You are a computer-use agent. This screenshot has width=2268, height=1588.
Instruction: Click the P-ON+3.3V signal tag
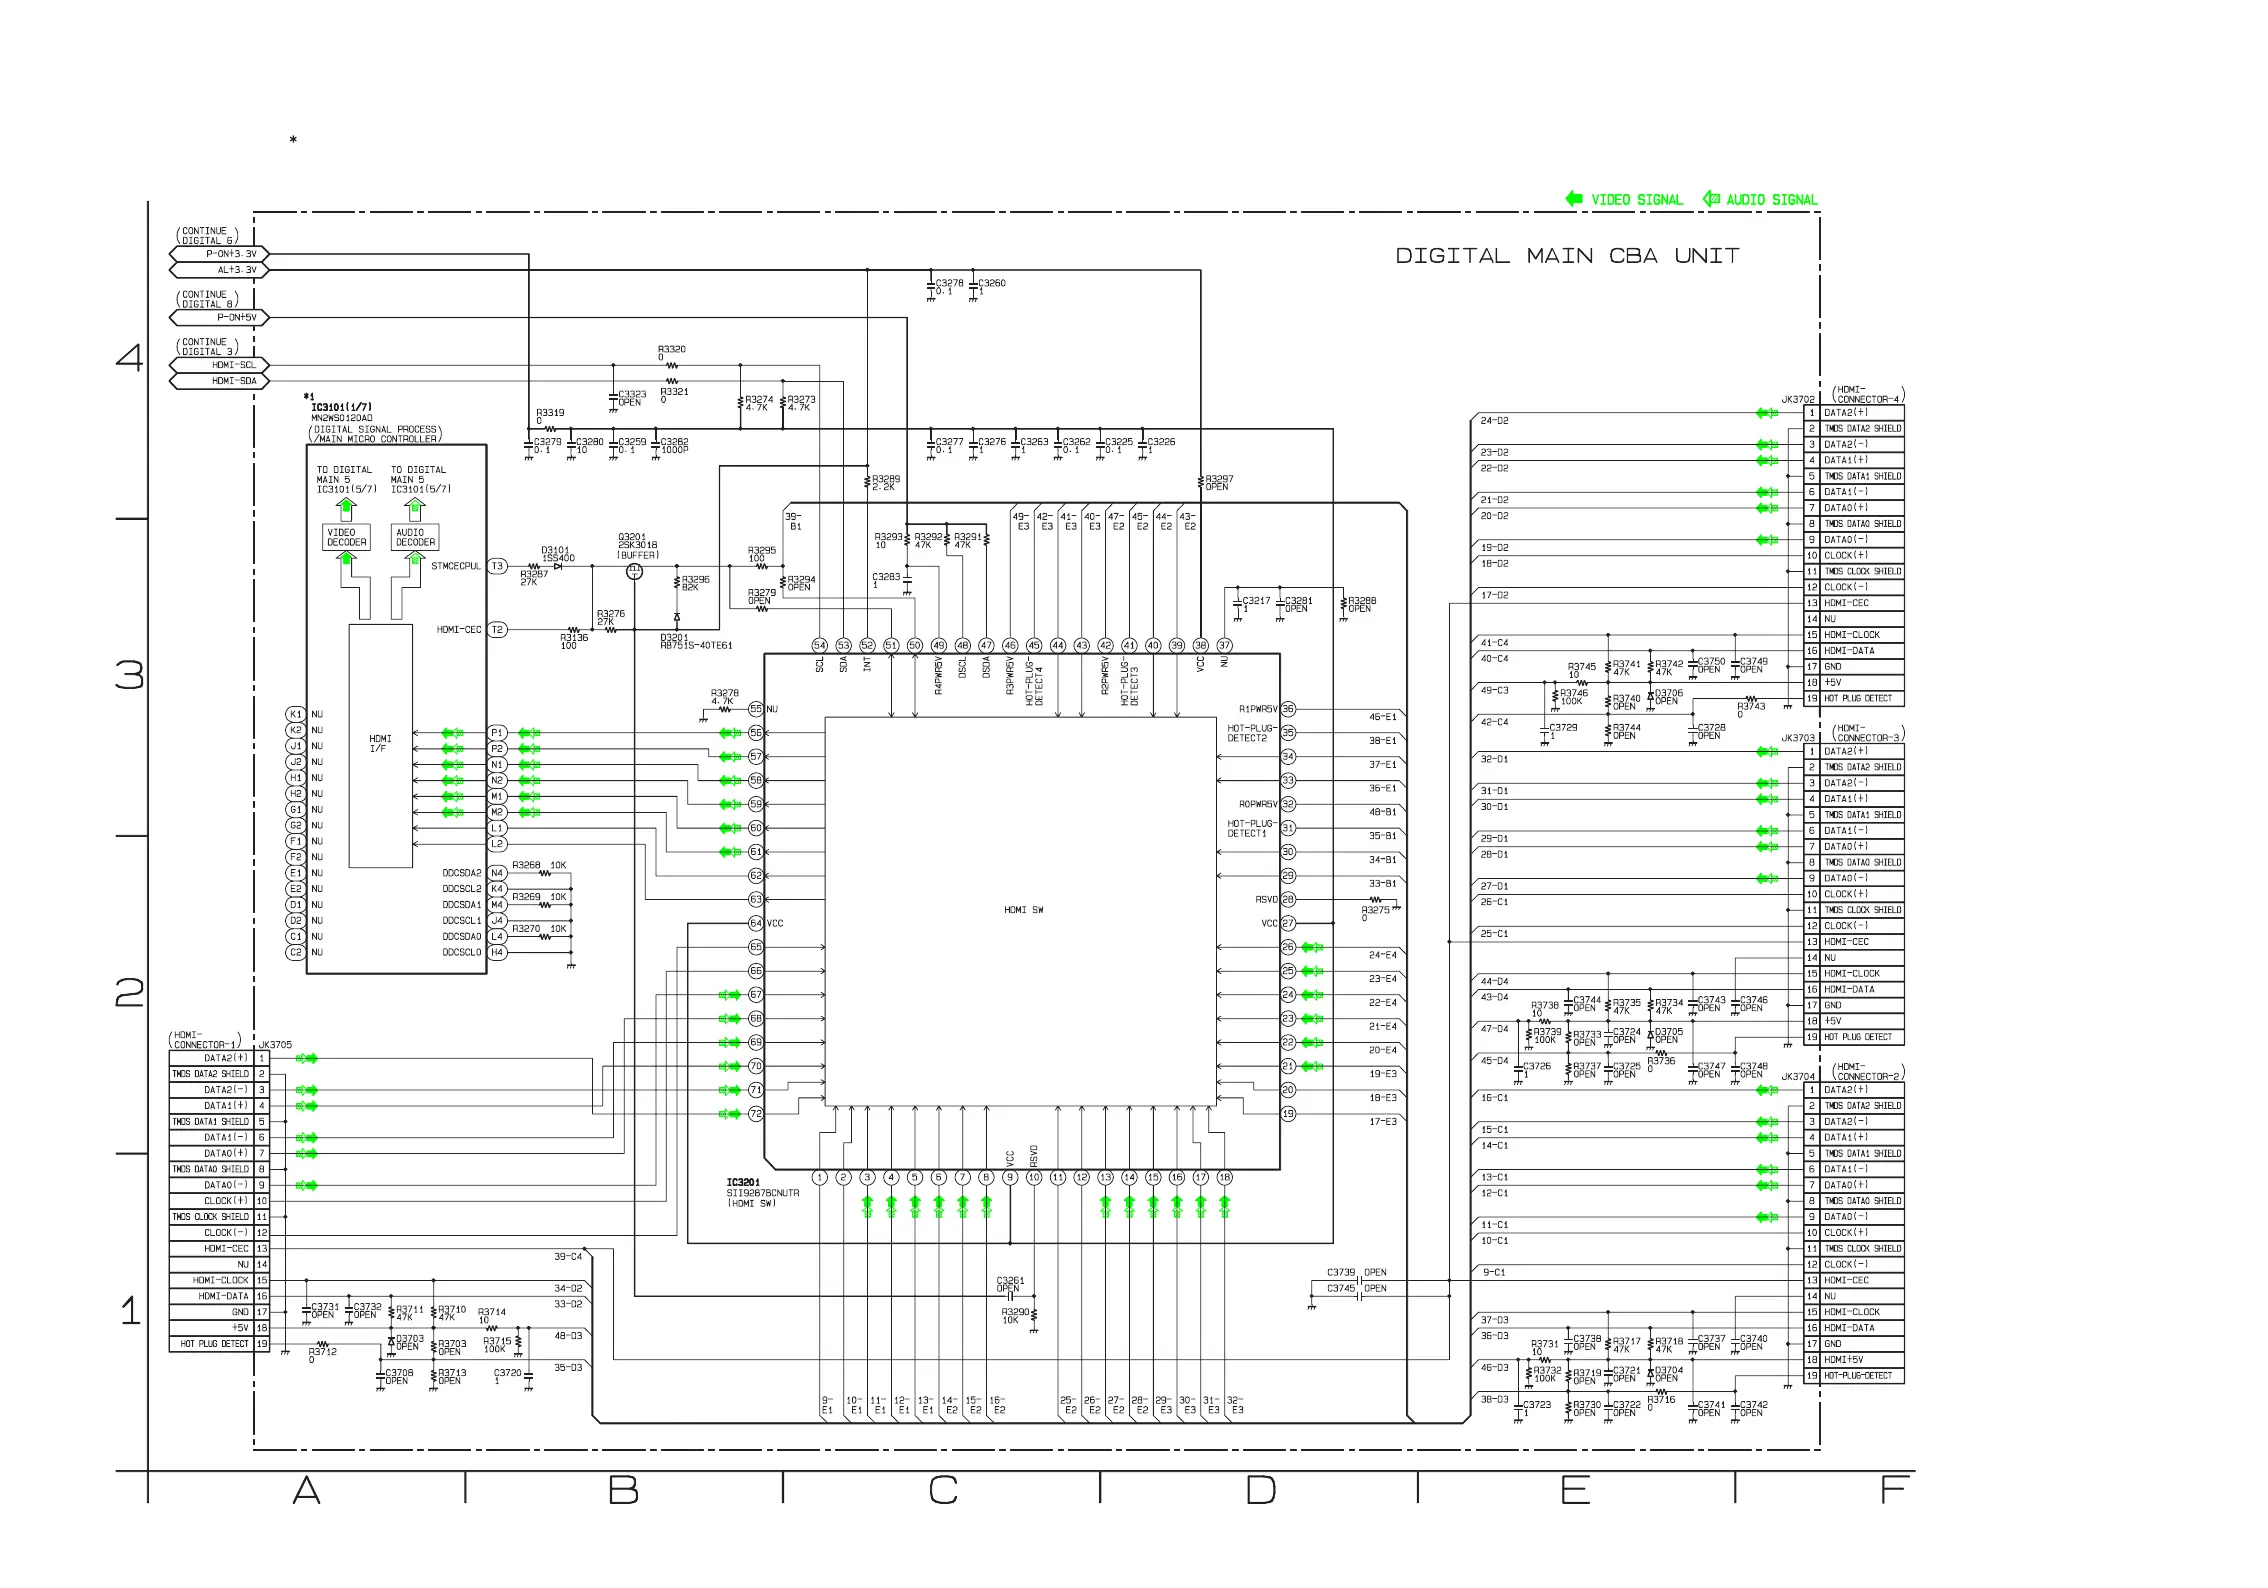coord(219,254)
